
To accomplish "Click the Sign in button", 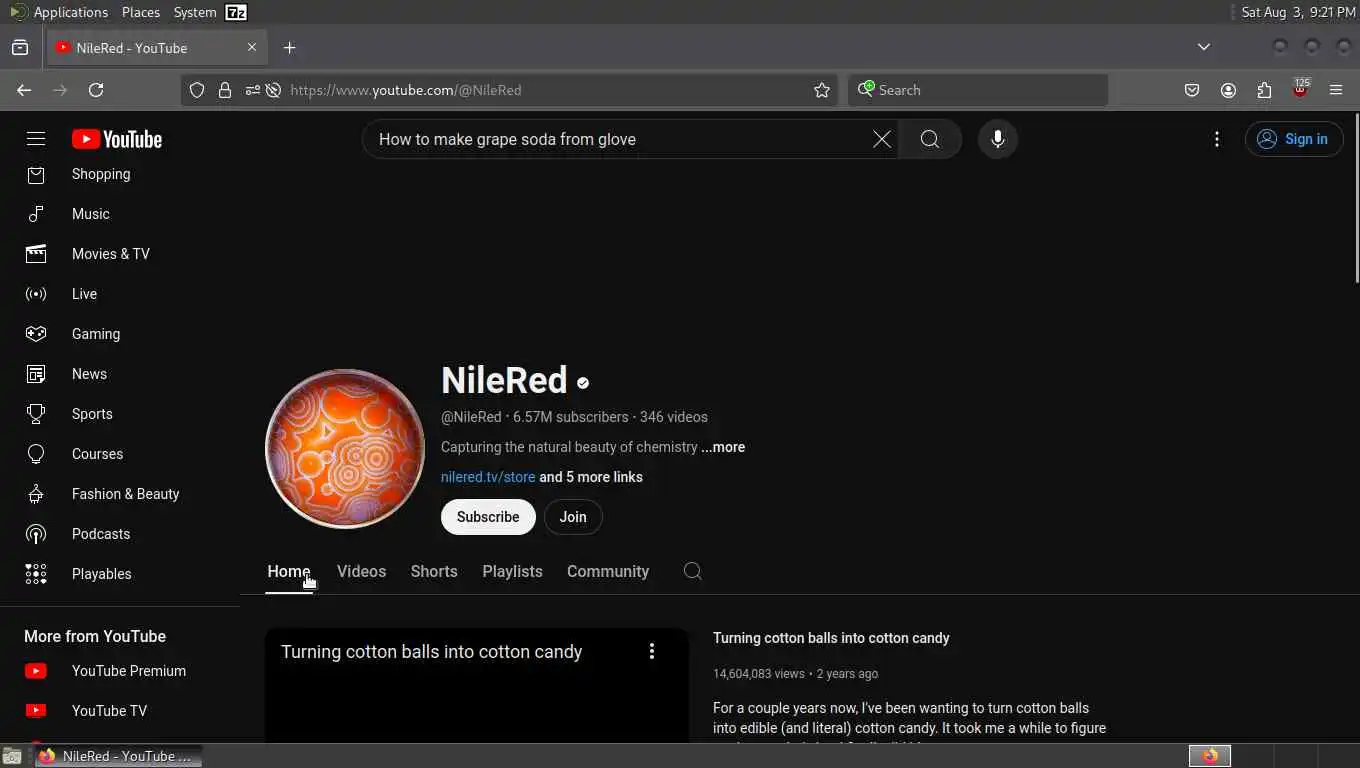I will pos(1294,139).
